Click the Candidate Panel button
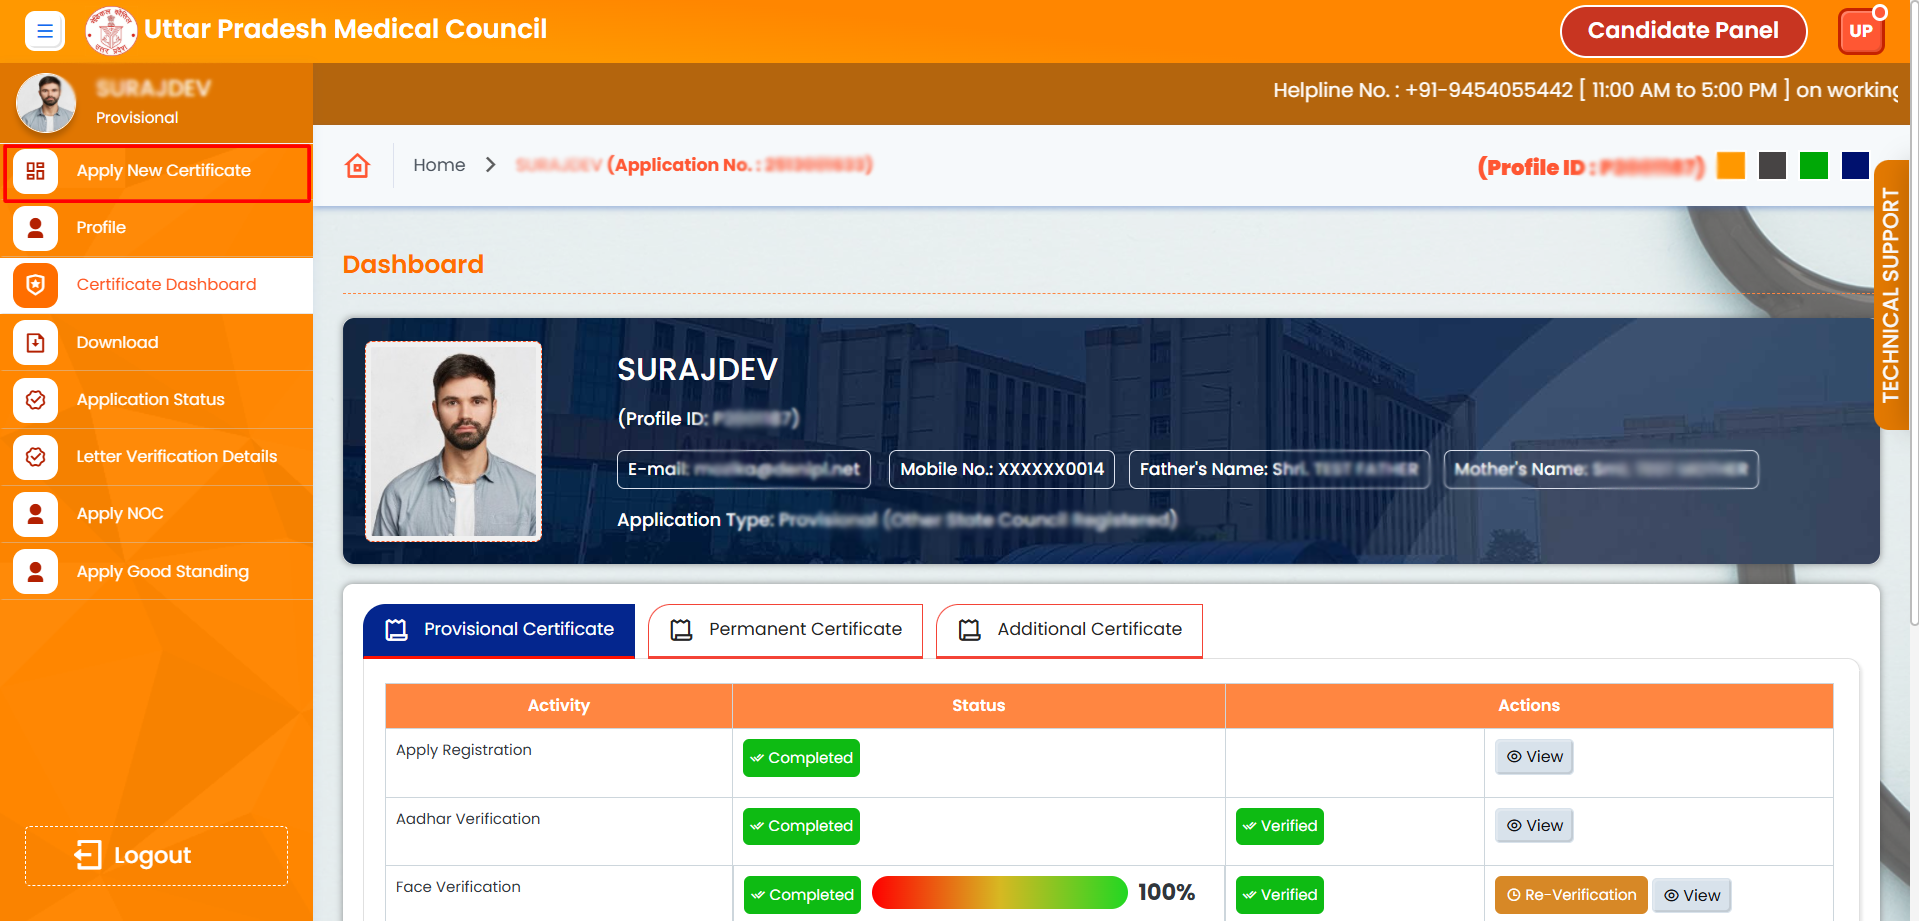 pyautogui.click(x=1683, y=31)
